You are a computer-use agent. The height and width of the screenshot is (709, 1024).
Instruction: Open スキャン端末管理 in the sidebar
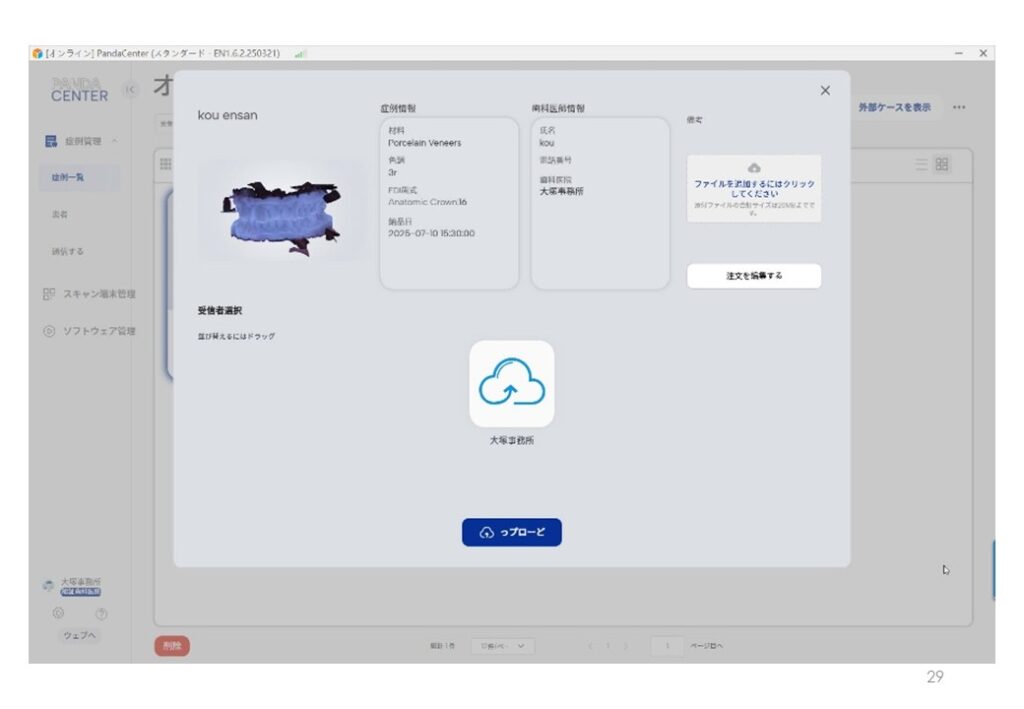90,294
